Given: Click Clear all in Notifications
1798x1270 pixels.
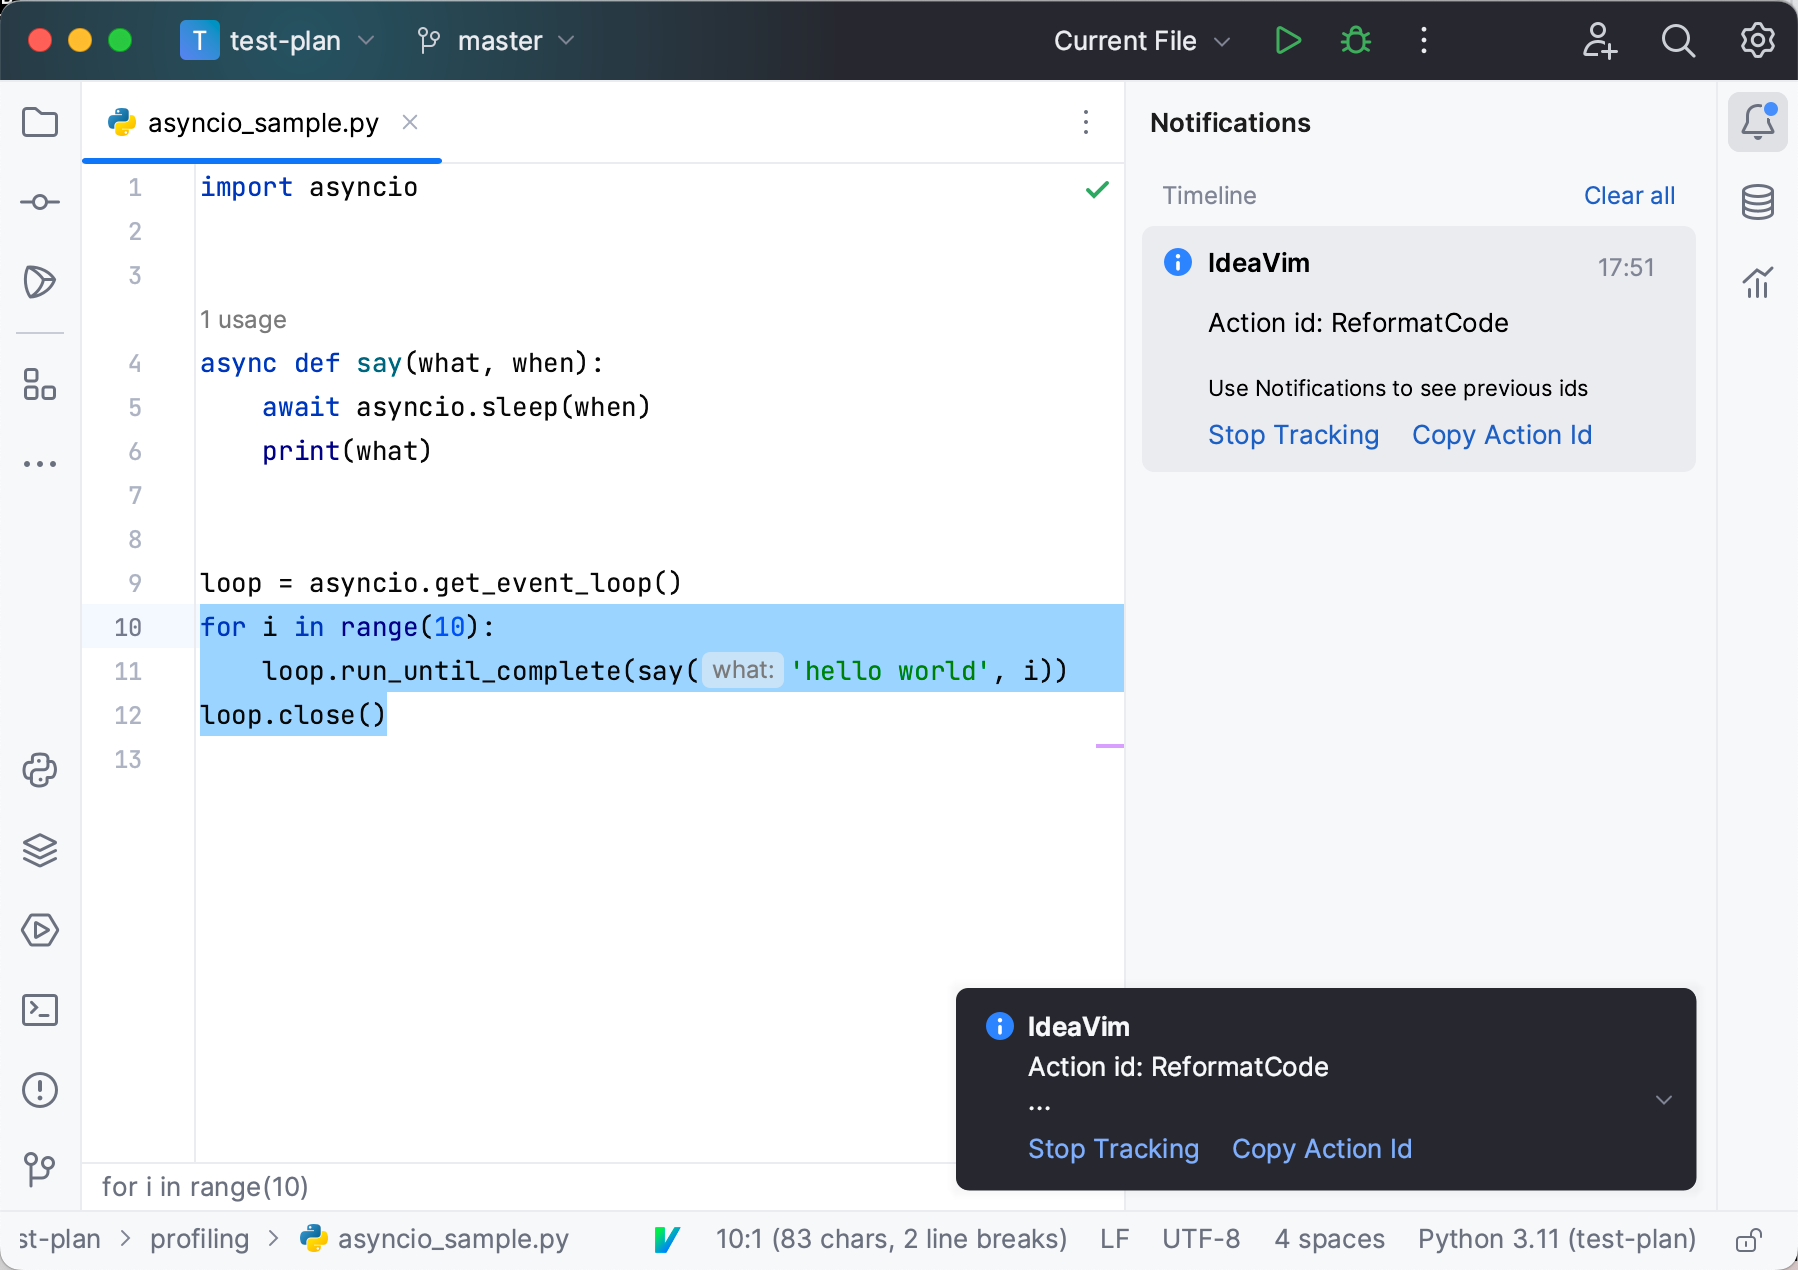Looking at the screenshot, I should (x=1628, y=196).
